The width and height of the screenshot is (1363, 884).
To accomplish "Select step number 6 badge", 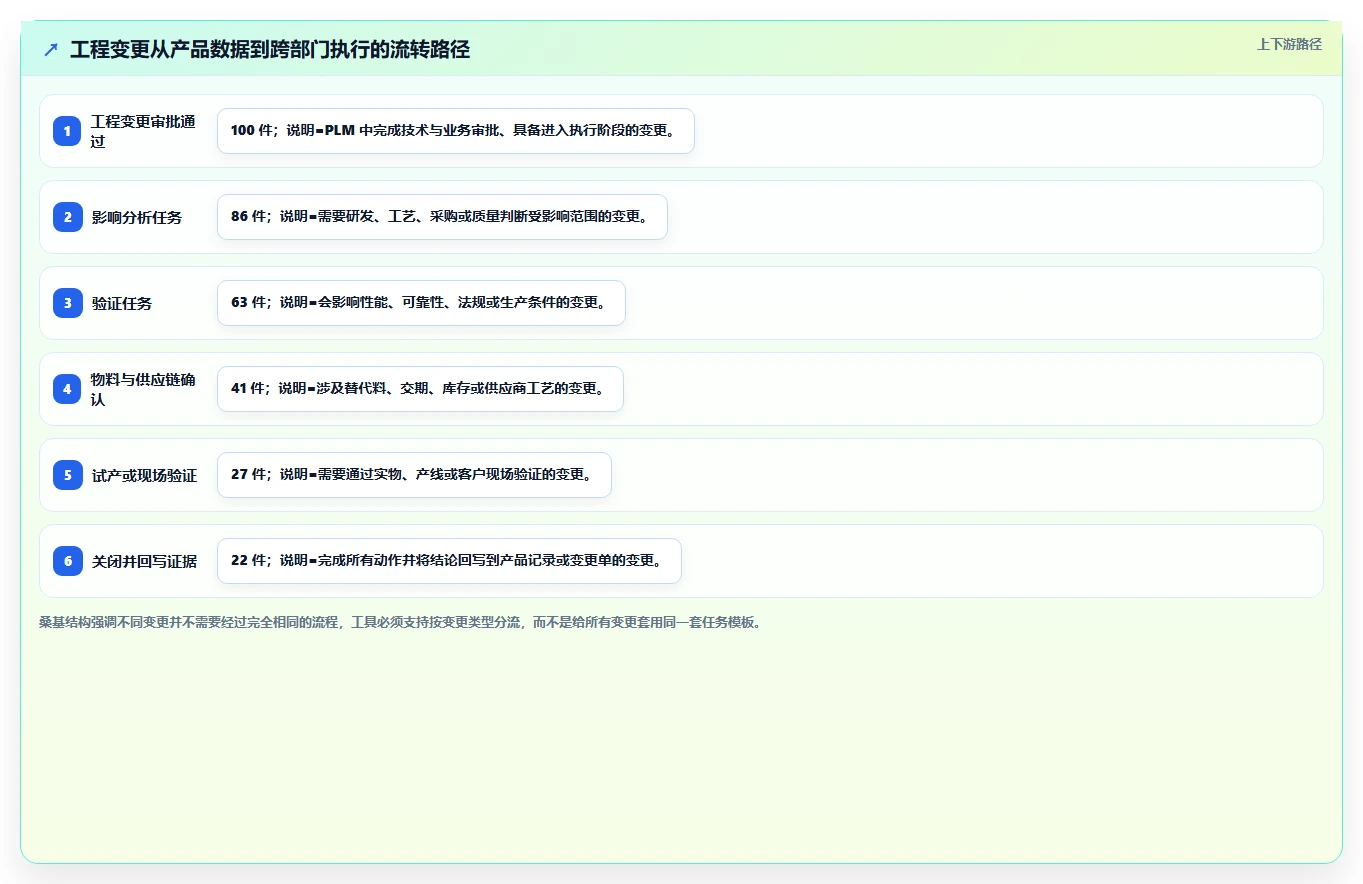I will click(68, 561).
